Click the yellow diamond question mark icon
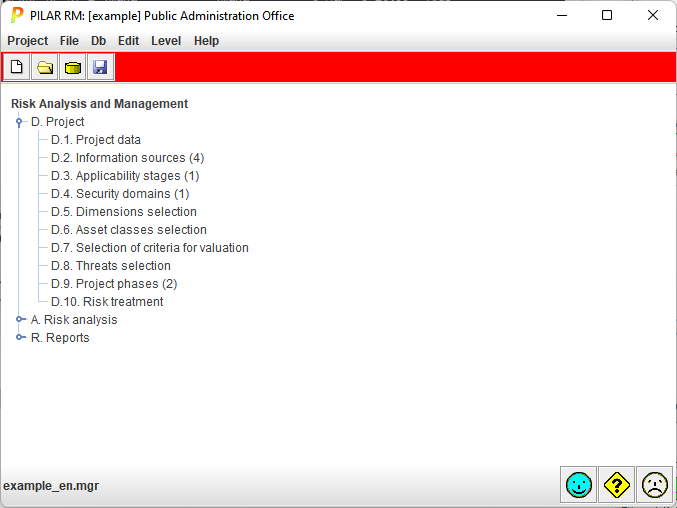 (617, 485)
